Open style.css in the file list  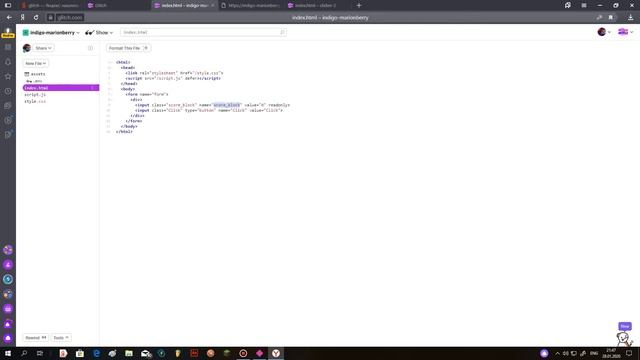tap(35, 101)
